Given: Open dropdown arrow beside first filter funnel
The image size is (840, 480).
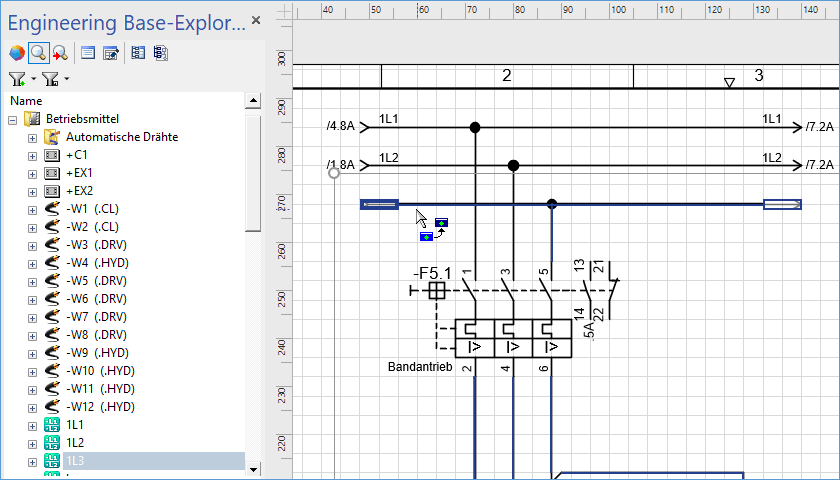Looking at the screenshot, I should [33, 79].
